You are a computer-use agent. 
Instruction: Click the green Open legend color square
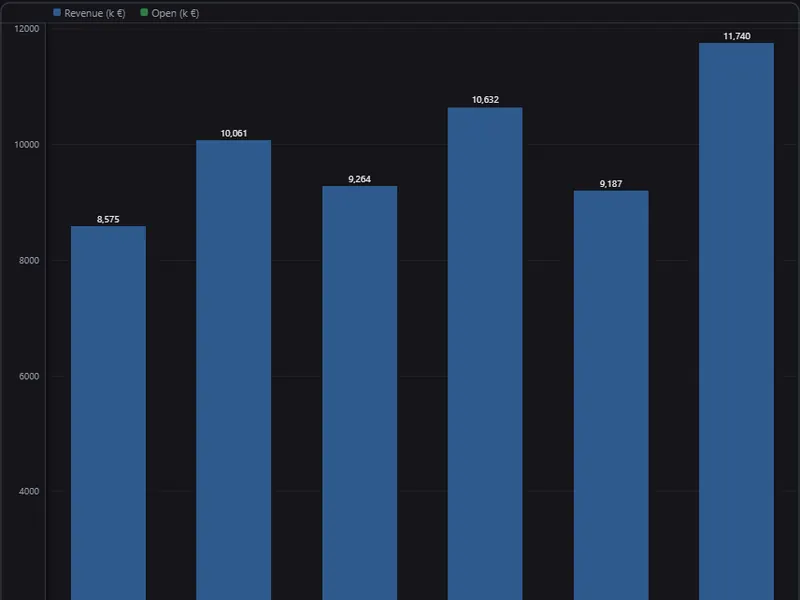pos(144,12)
